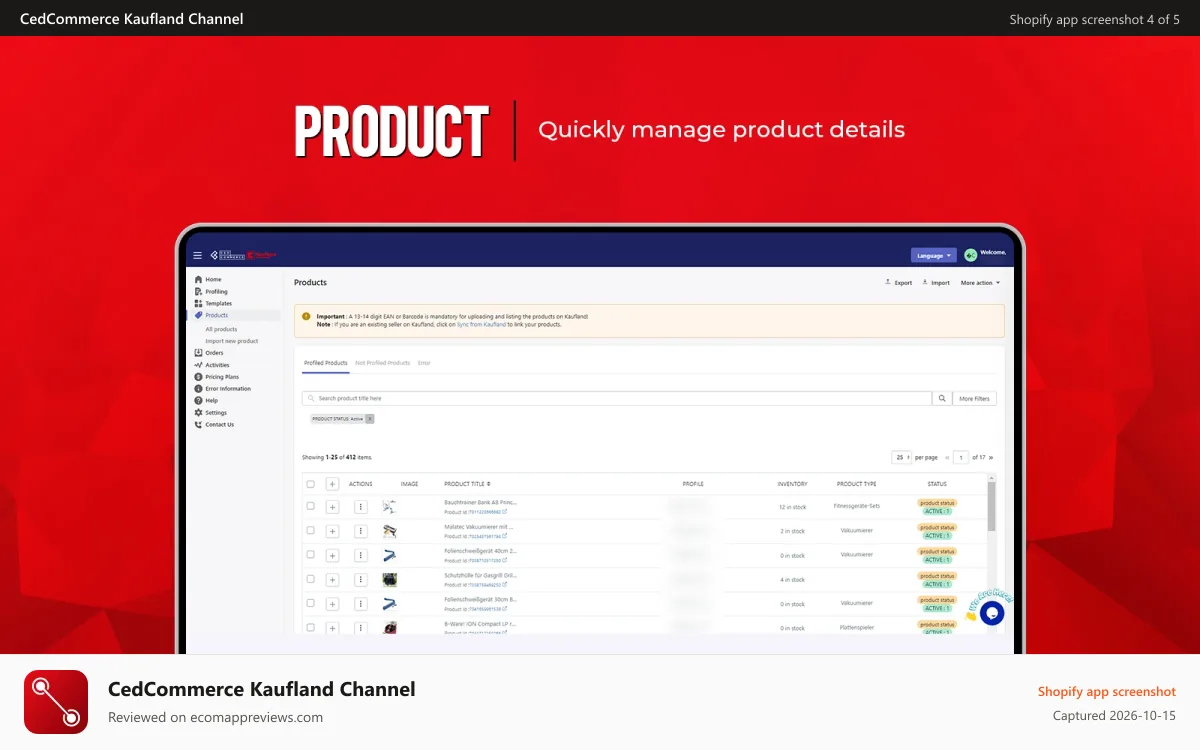Click the More Filters button

tap(974, 398)
